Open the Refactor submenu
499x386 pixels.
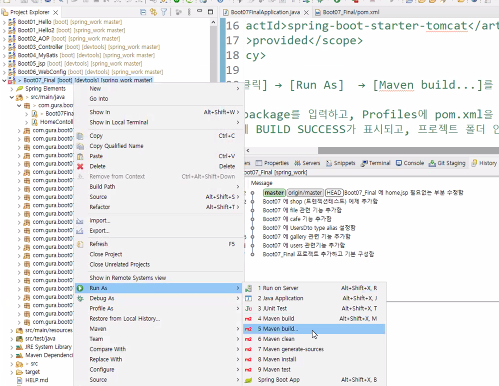click(158, 207)
